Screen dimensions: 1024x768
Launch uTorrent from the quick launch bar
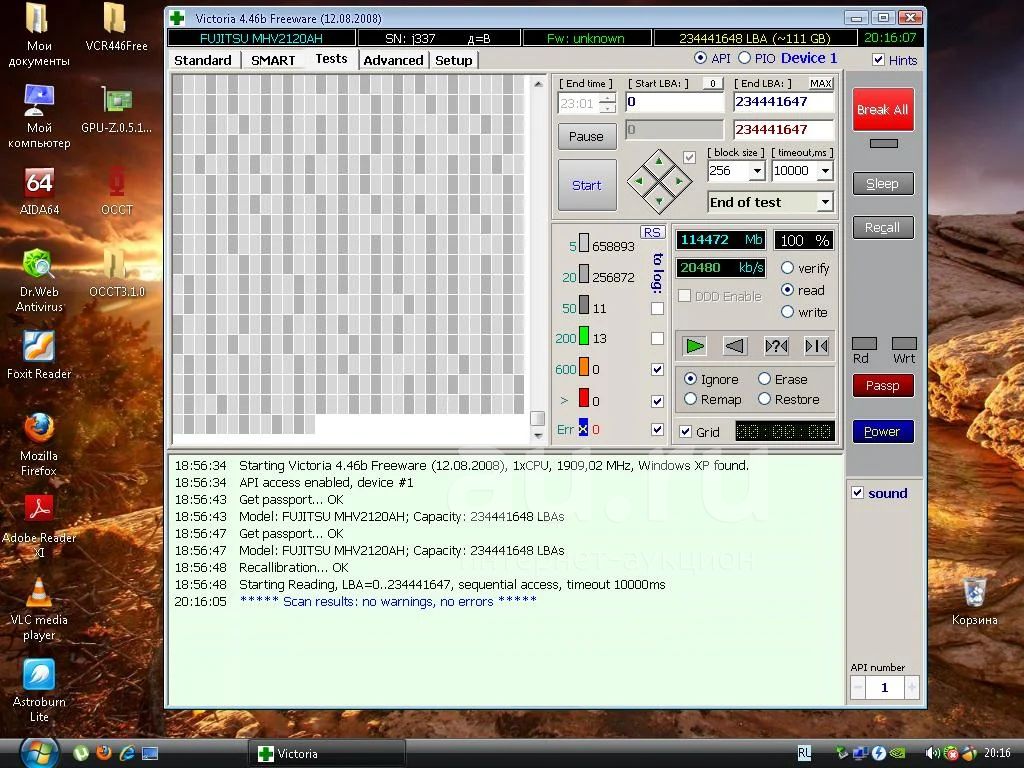point(80,753)
